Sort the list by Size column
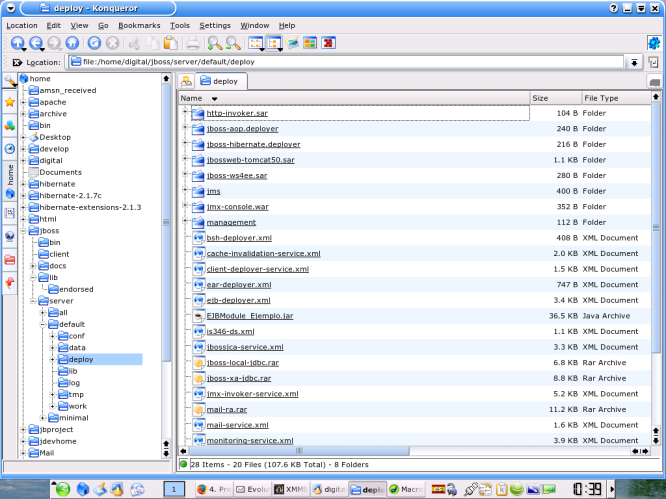 pos(552,98)
